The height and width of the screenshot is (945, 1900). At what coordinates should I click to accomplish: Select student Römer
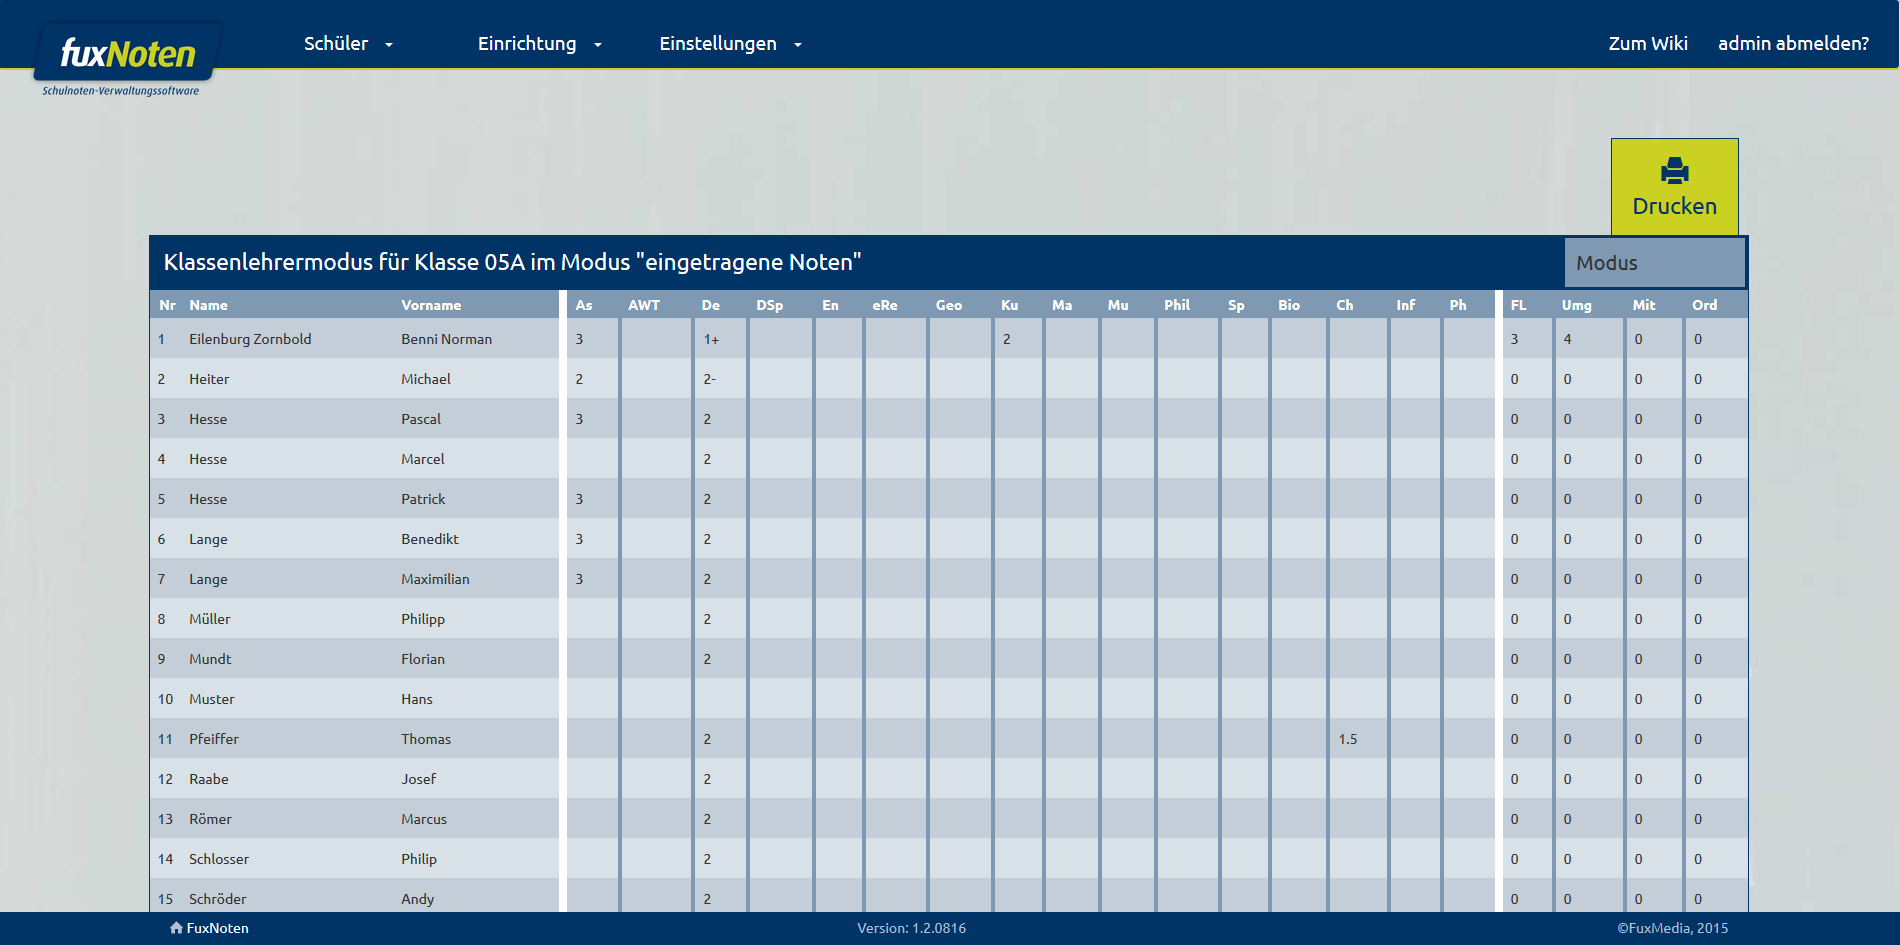click(x=210, y=819)
